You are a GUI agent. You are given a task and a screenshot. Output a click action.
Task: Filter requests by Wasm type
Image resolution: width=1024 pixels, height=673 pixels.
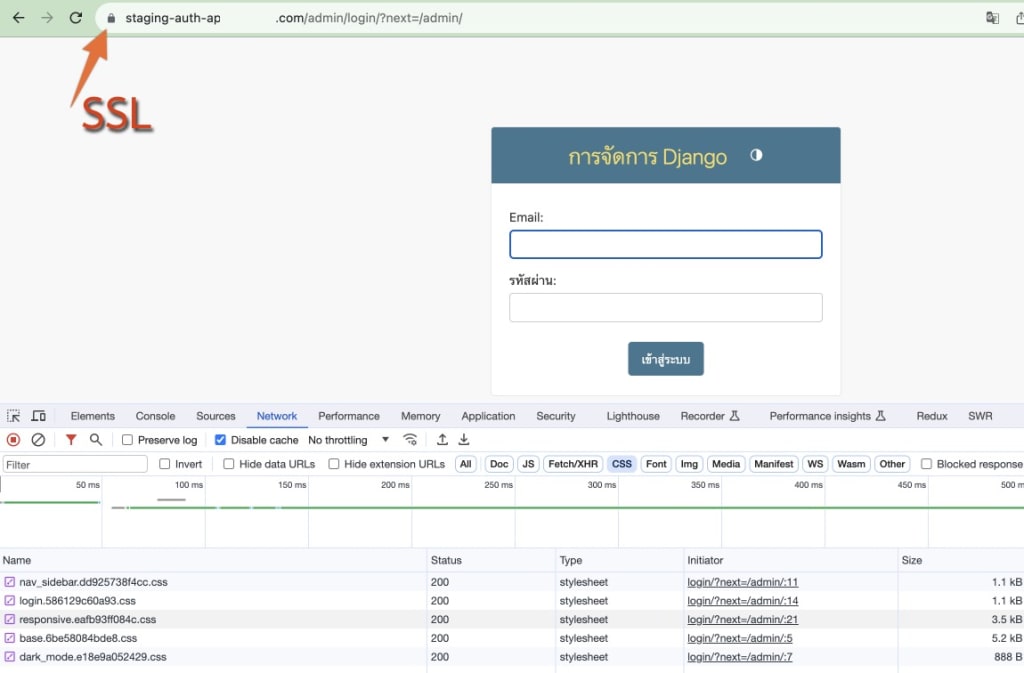851,464
